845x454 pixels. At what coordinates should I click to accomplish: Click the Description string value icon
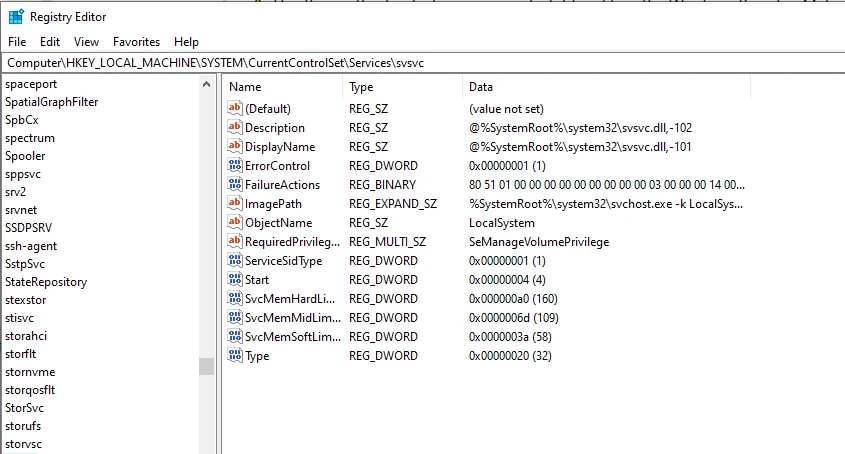tap(234, 127)
